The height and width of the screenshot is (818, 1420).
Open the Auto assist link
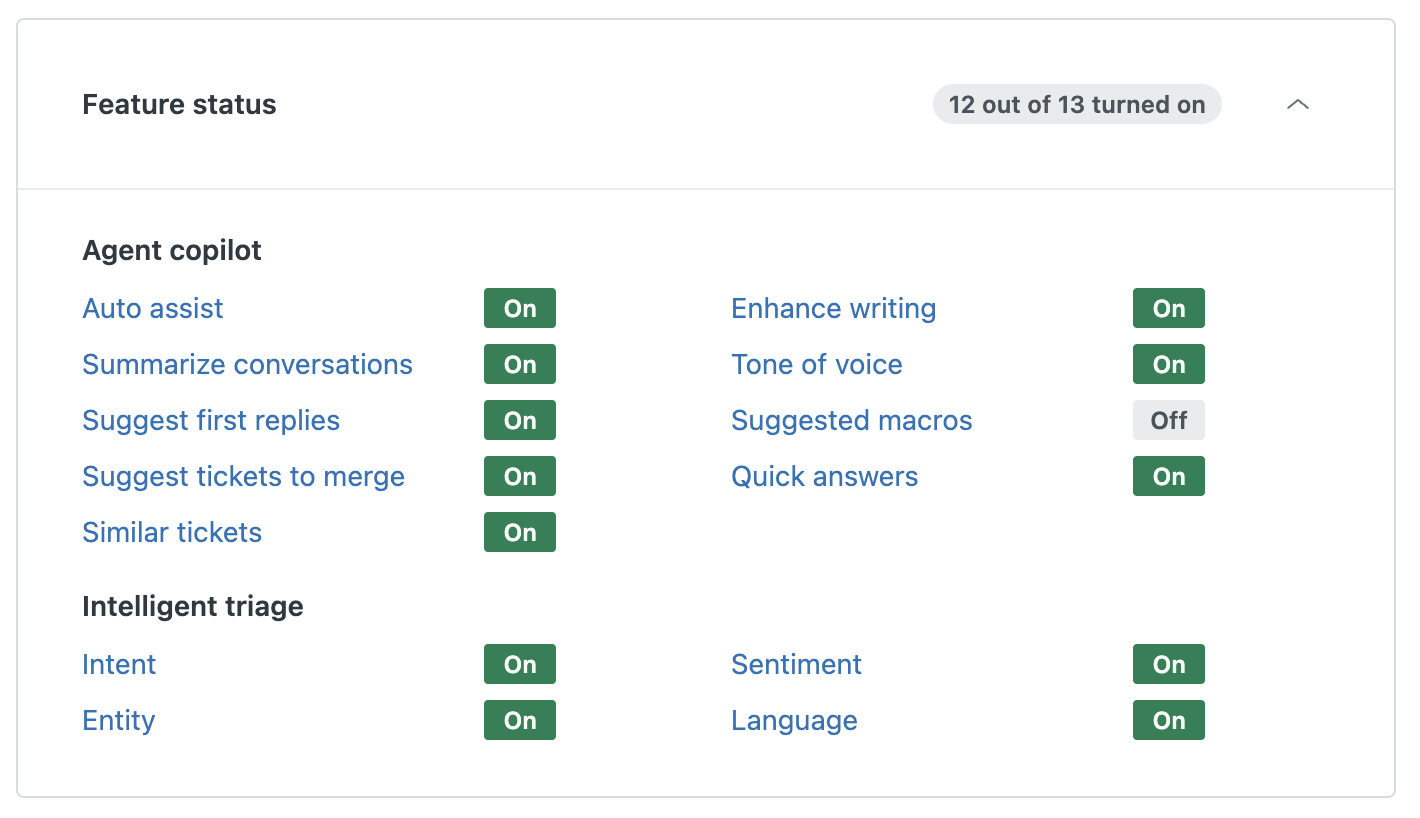tap(153, 309)
